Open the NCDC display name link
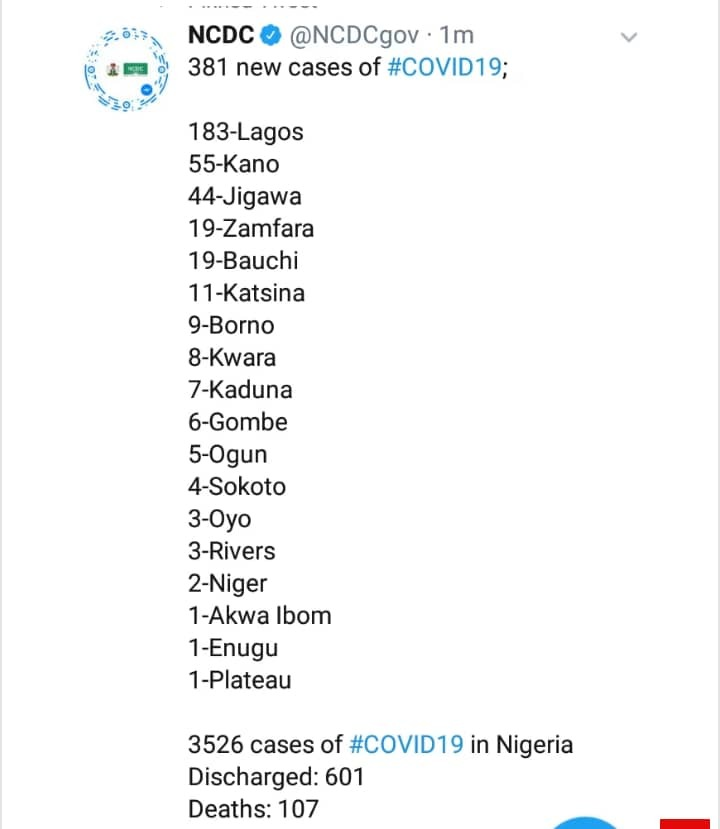720x829 pixels. coord(221,37)
